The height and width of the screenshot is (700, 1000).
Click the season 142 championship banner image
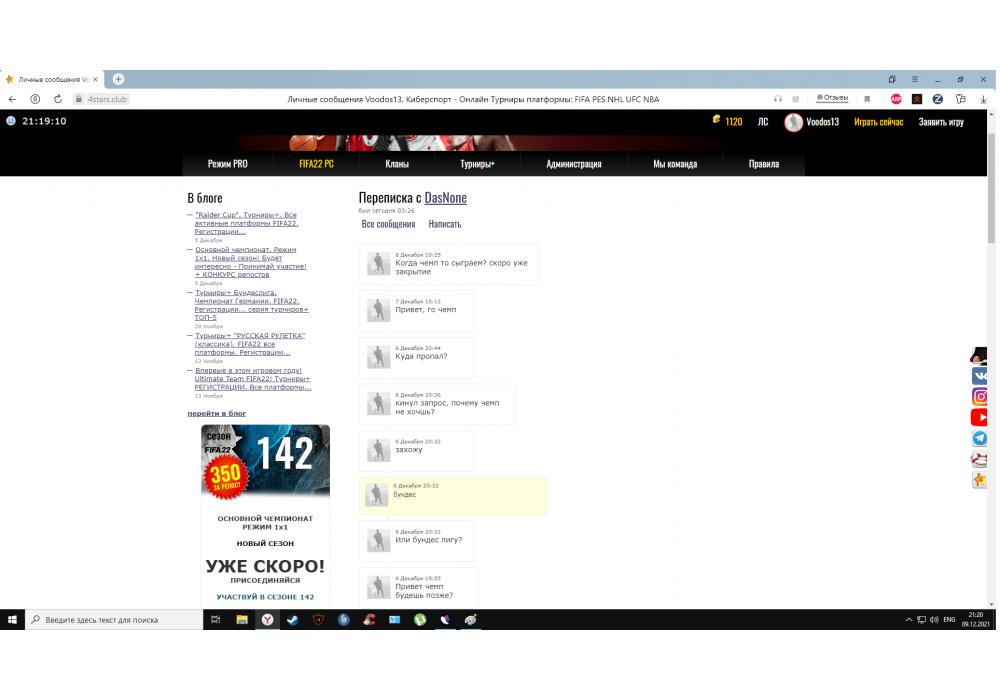265,462
